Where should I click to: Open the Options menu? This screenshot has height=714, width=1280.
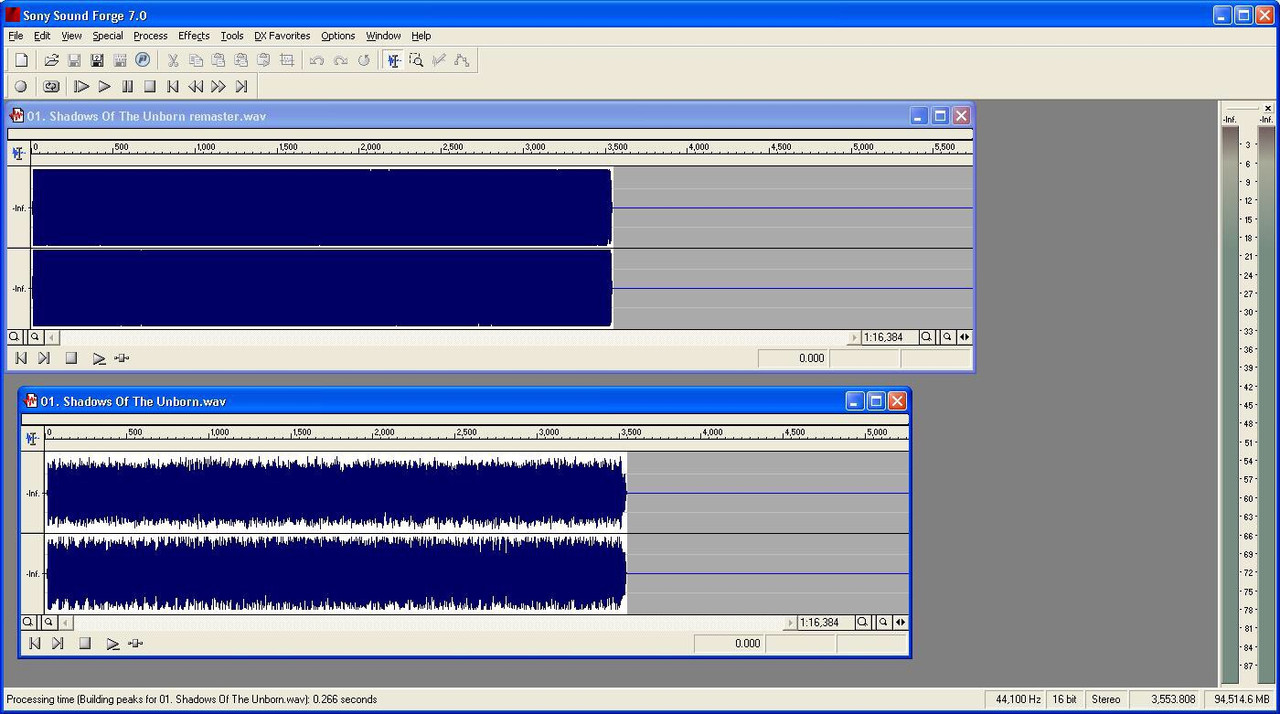(x=338, y=36)
